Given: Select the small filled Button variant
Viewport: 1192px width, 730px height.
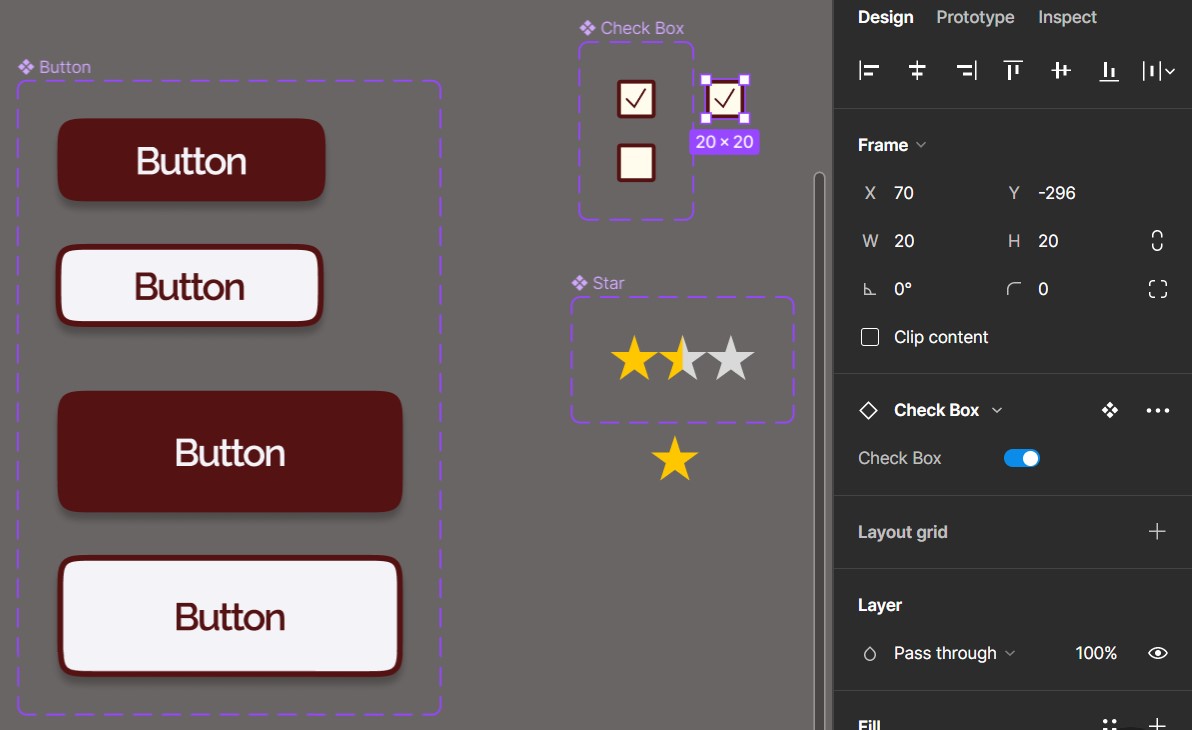Looking at the screenshot, I should (x=192, y=160).
